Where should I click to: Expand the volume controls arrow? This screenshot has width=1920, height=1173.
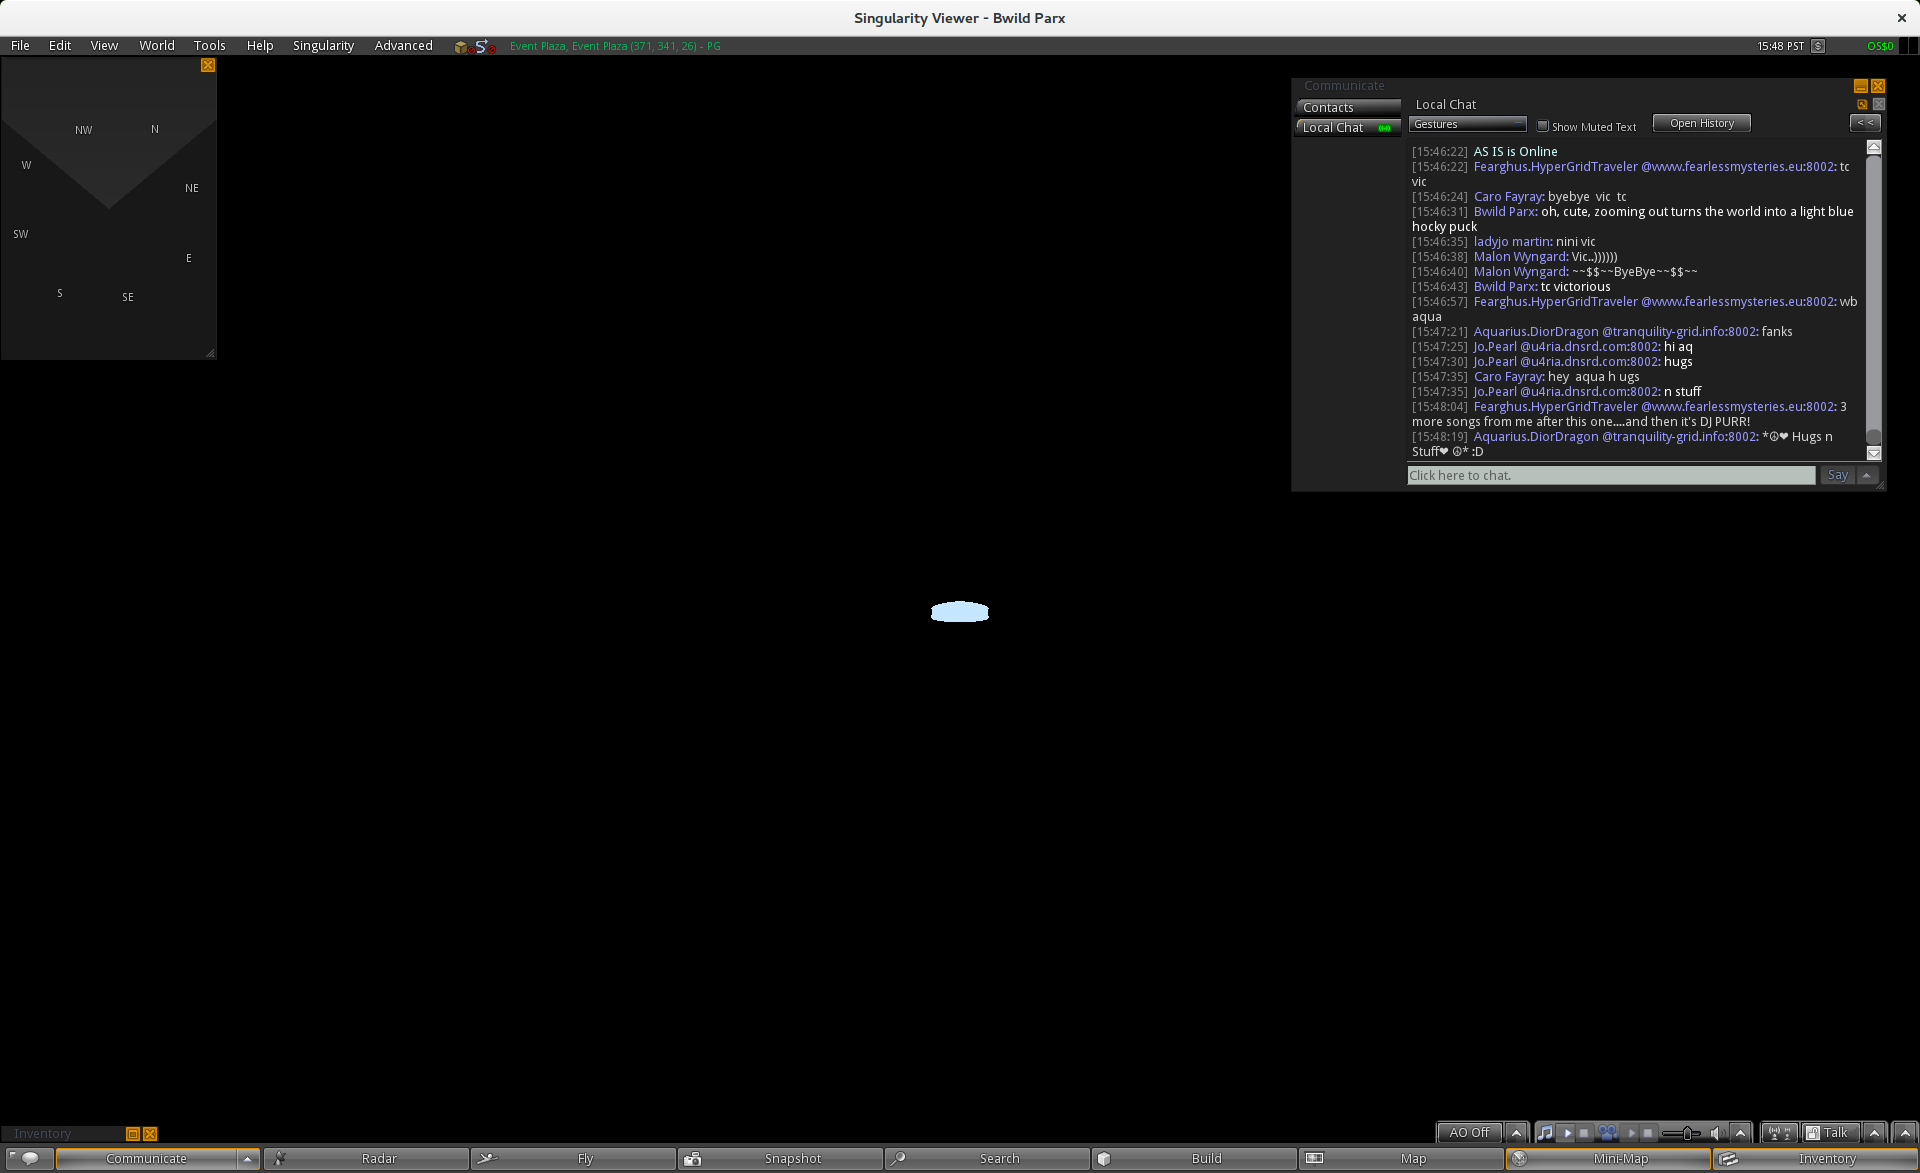pos(1741,1133)
